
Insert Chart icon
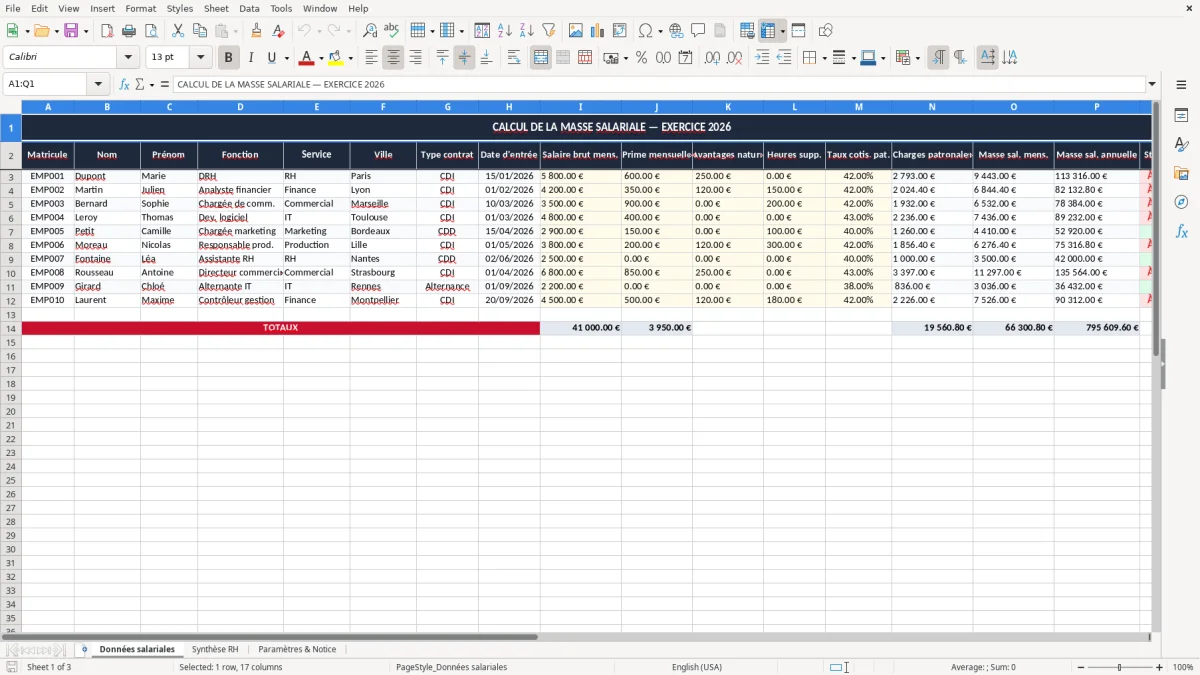click(x=598, y=31)
